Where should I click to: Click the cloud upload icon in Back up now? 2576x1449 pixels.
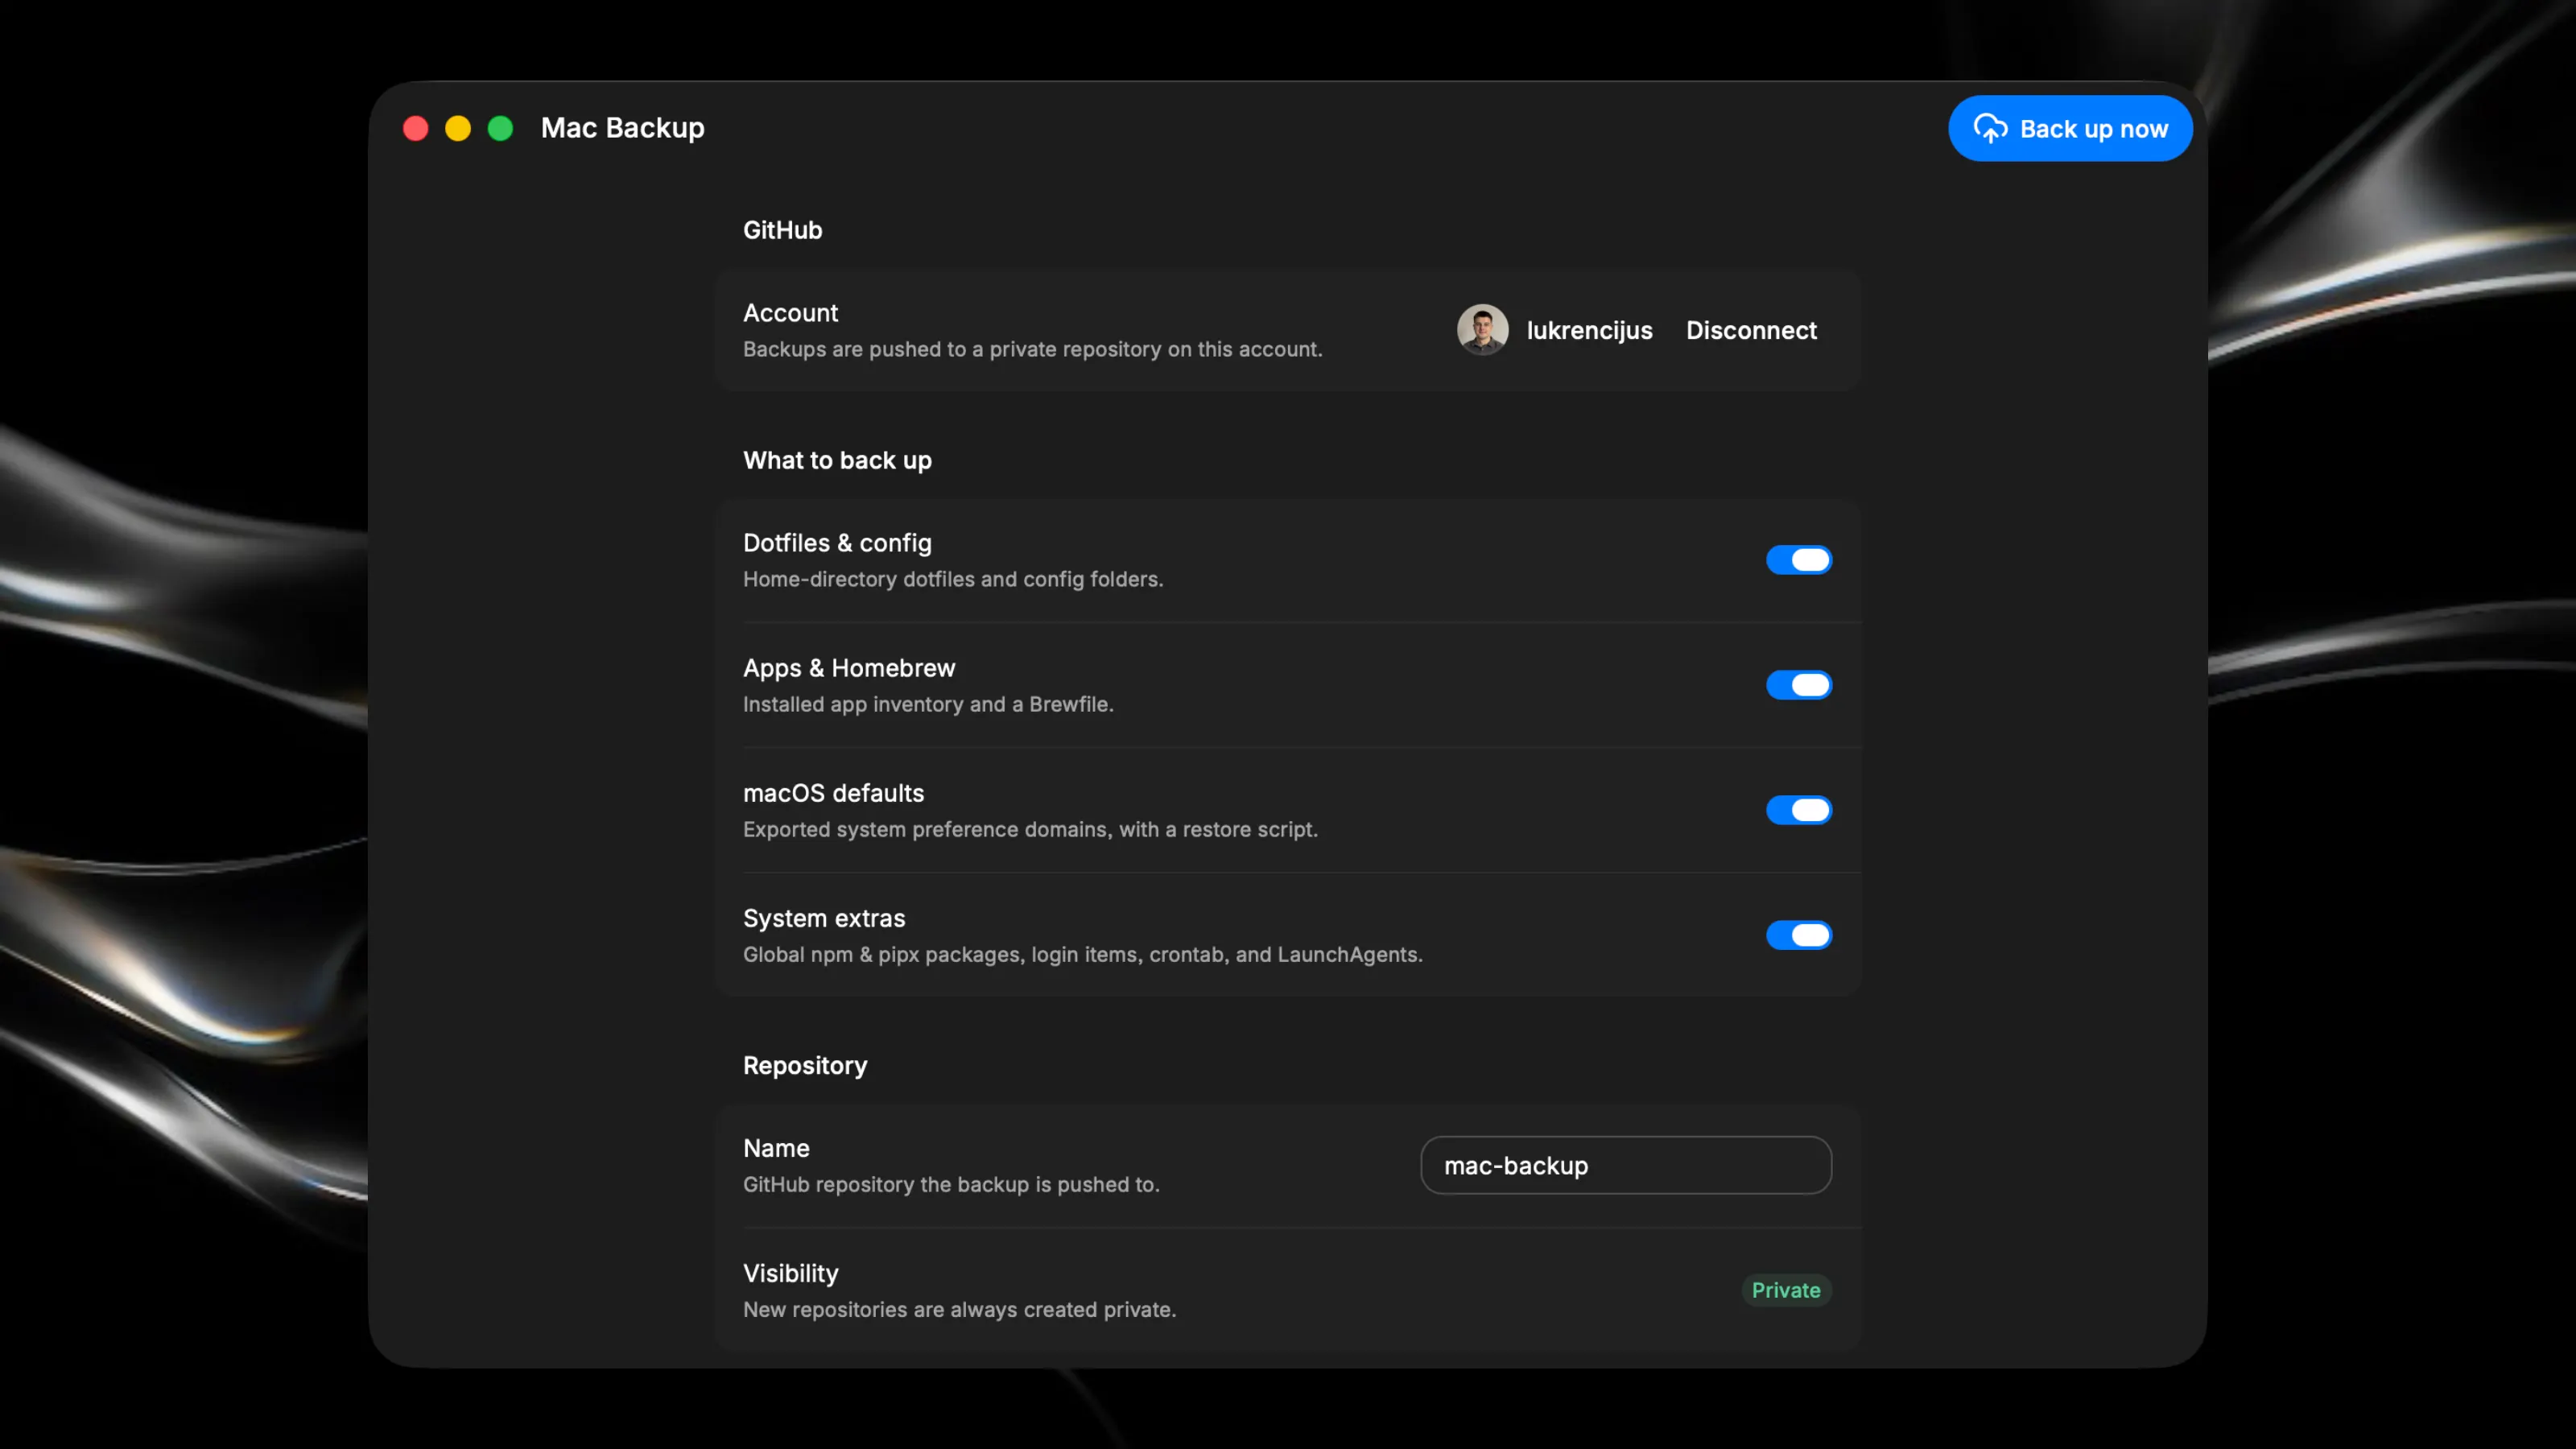pos(1990,128)
